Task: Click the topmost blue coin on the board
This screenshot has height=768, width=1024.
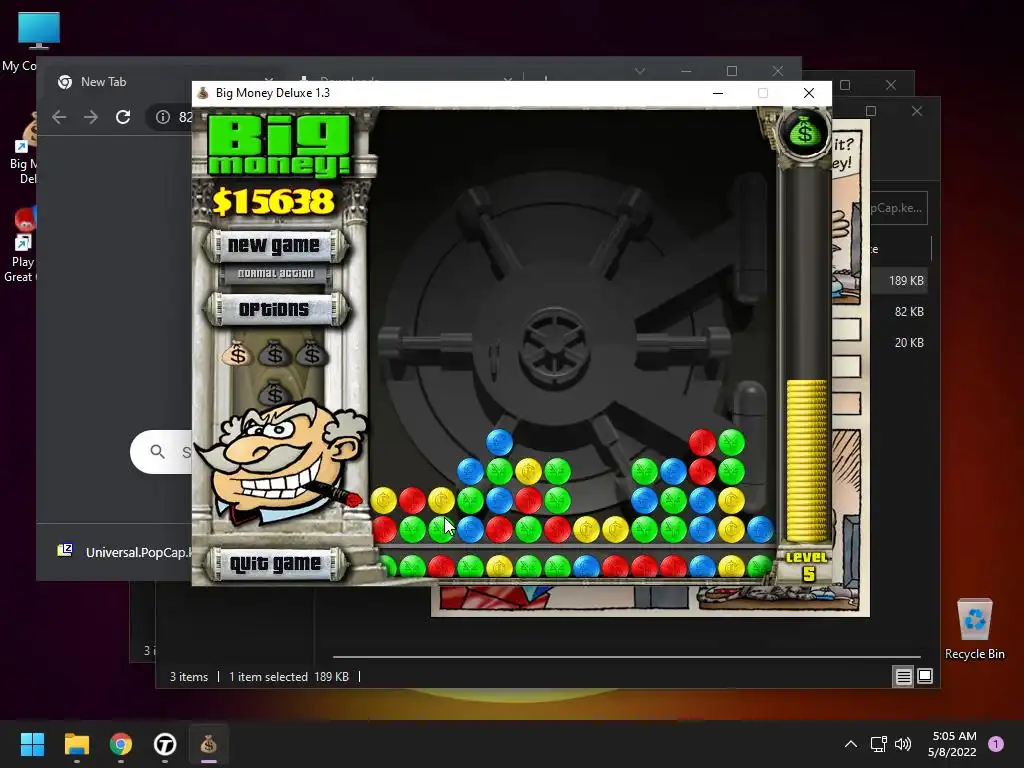Action: pyautogui.click(x=500, y=442)
